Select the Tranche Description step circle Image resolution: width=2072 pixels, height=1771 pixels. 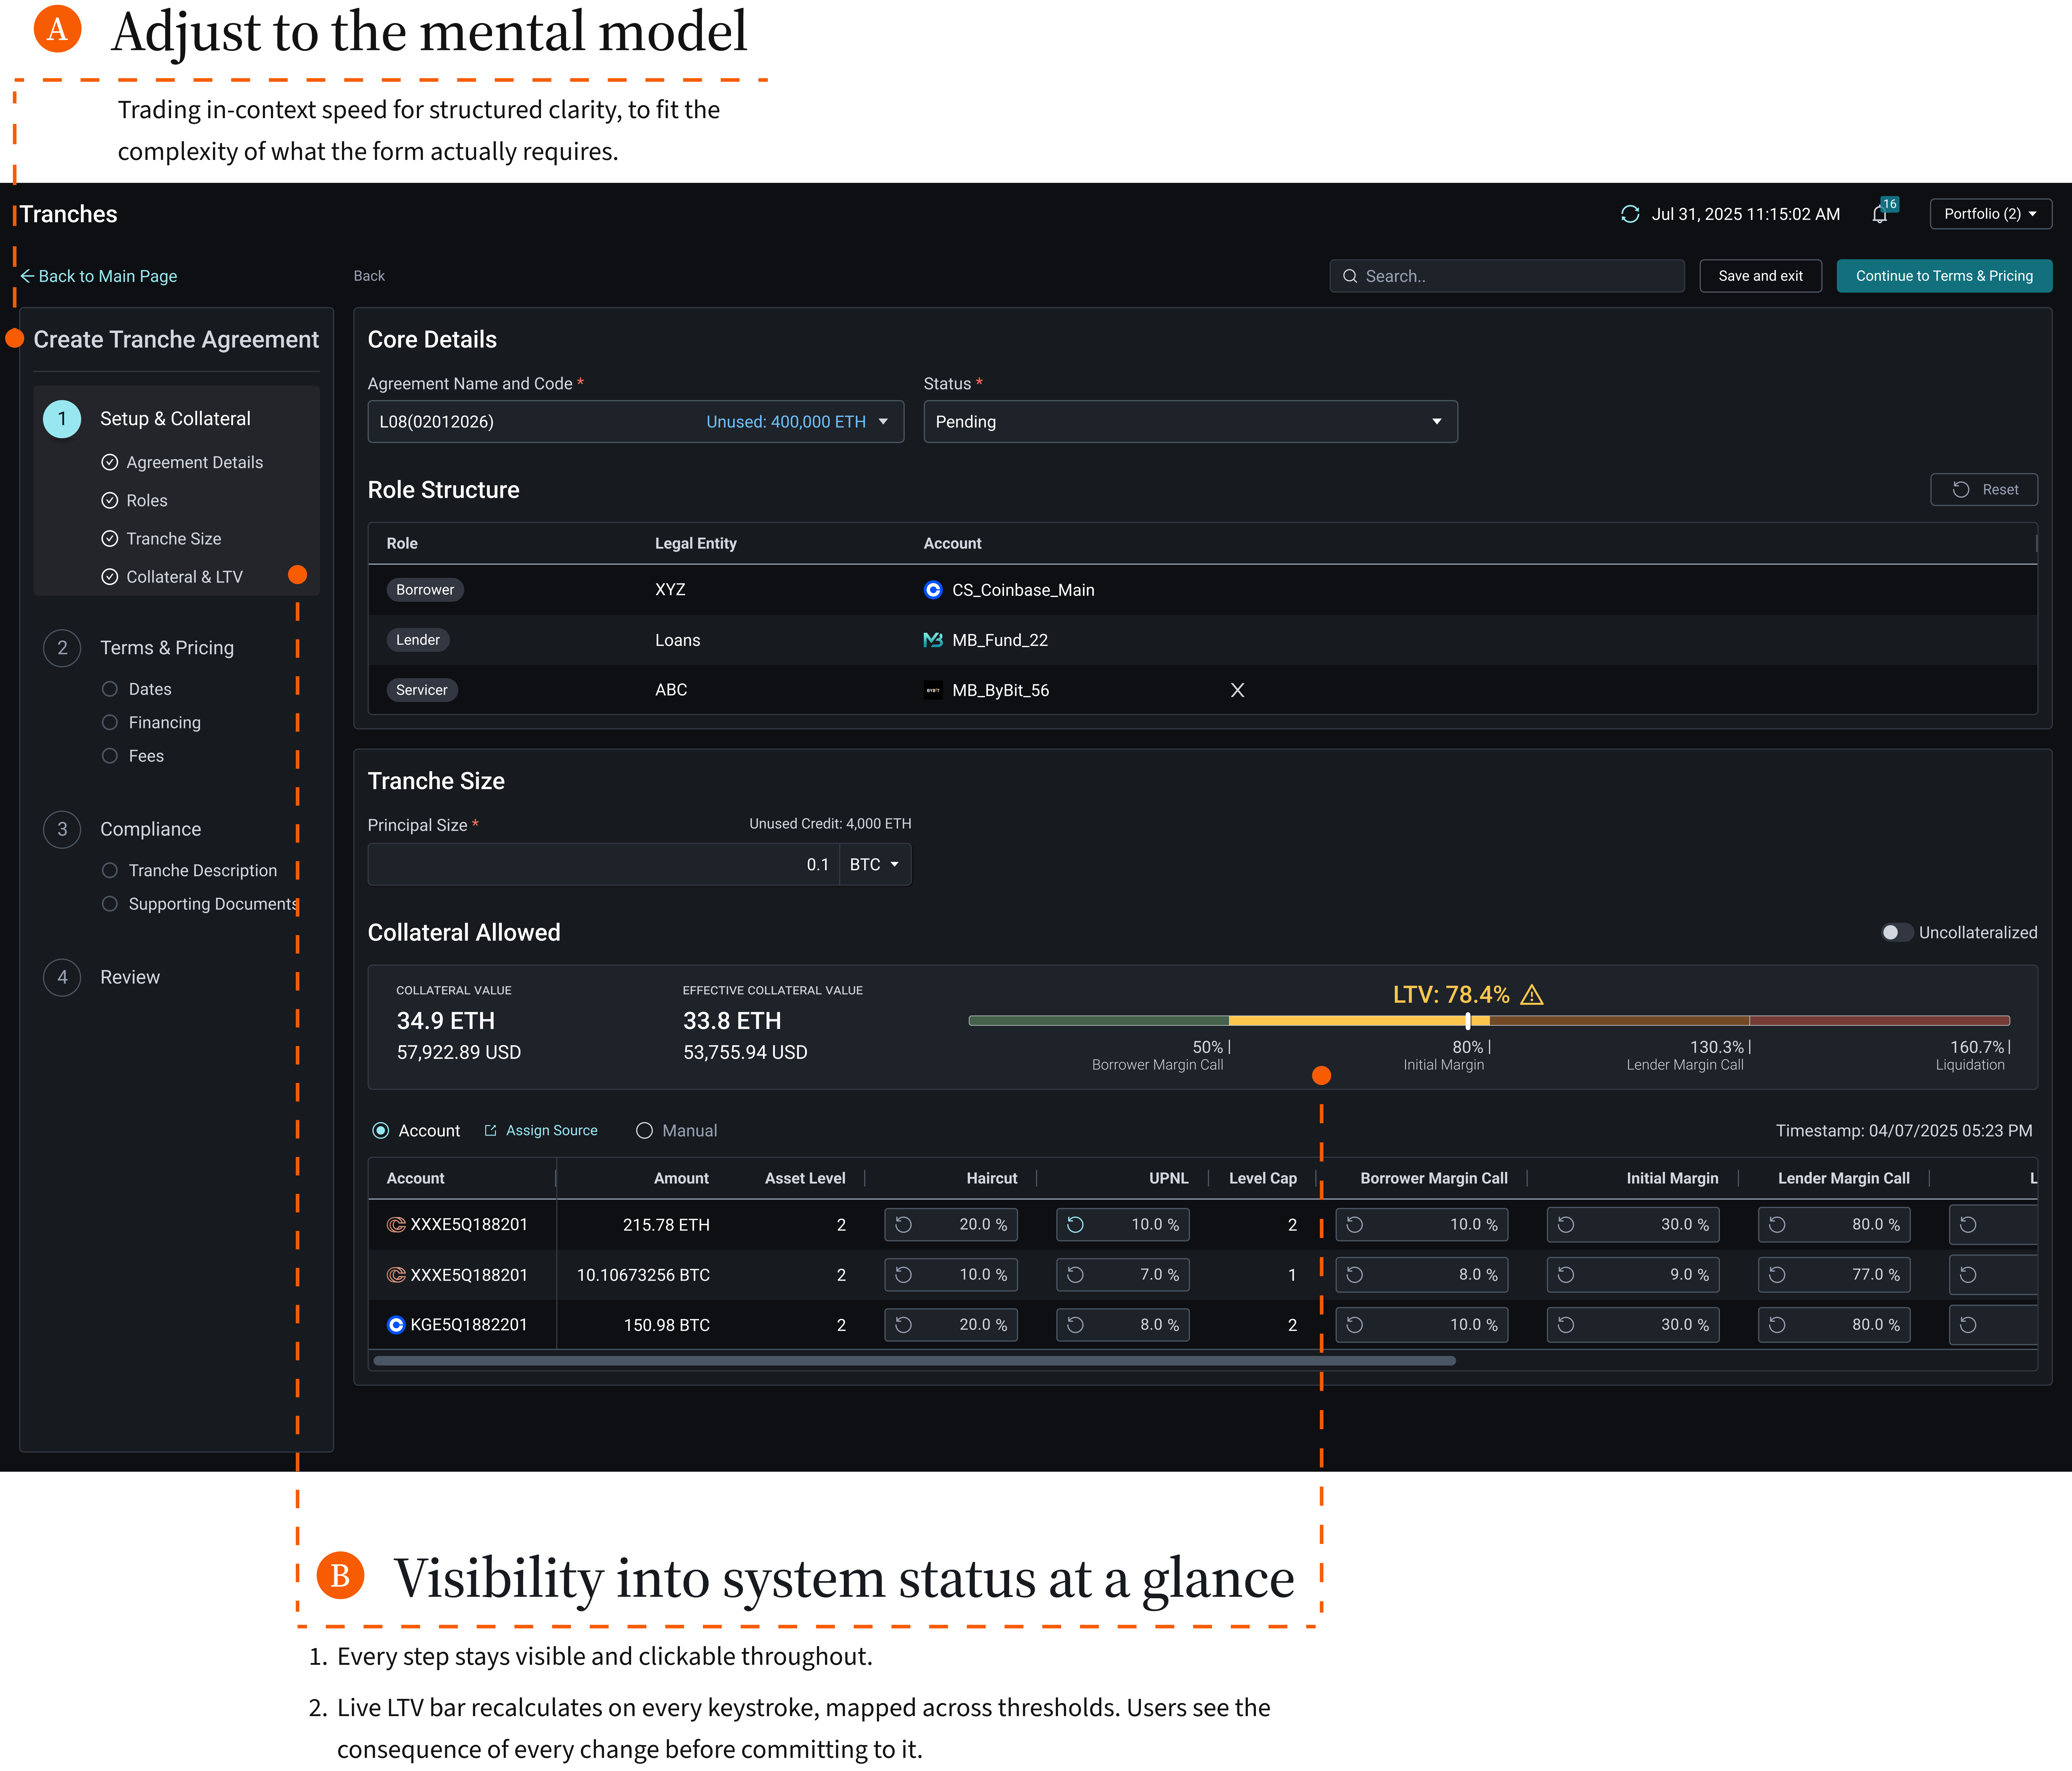coord(110,870)
